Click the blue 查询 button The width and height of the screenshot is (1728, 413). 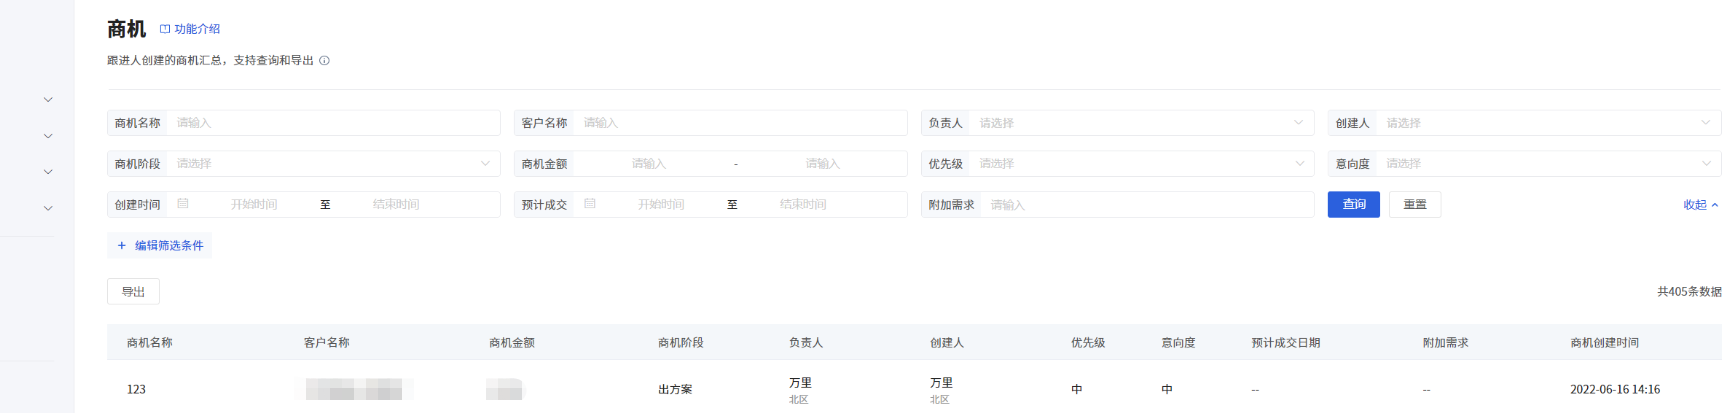click(x=1354, y=204)
